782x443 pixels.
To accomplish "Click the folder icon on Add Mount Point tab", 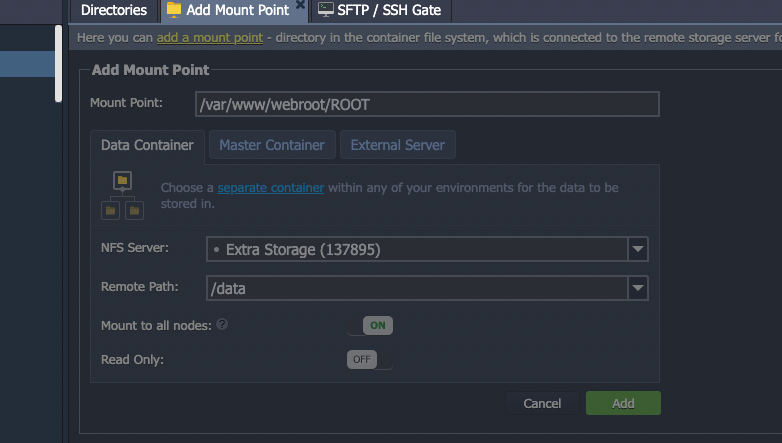I will pyautogui.click(x=174, y=10).
